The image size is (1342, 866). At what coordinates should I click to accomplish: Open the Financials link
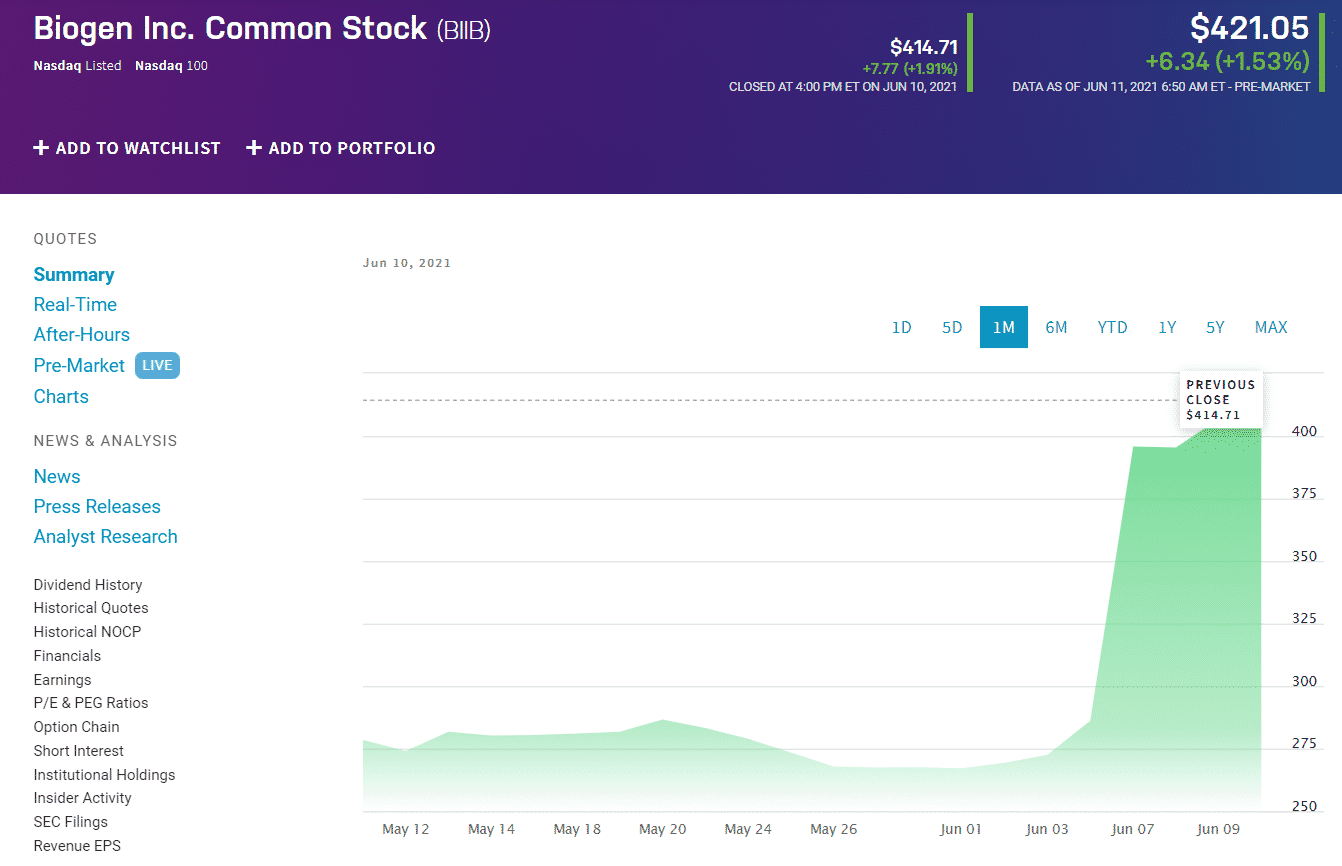(x=67, y=656)
